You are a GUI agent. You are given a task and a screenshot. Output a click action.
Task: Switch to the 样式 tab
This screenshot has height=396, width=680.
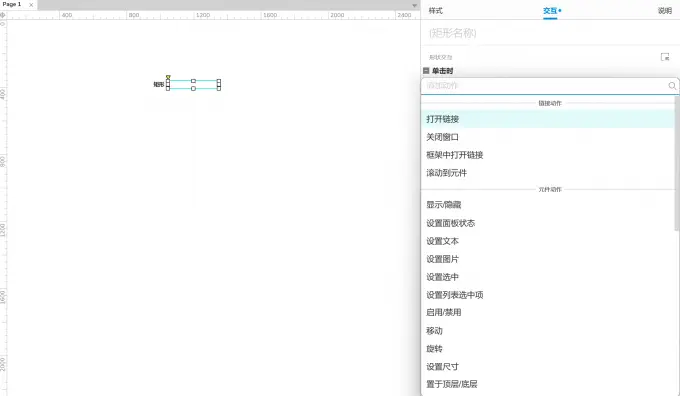tap(435, 11)
